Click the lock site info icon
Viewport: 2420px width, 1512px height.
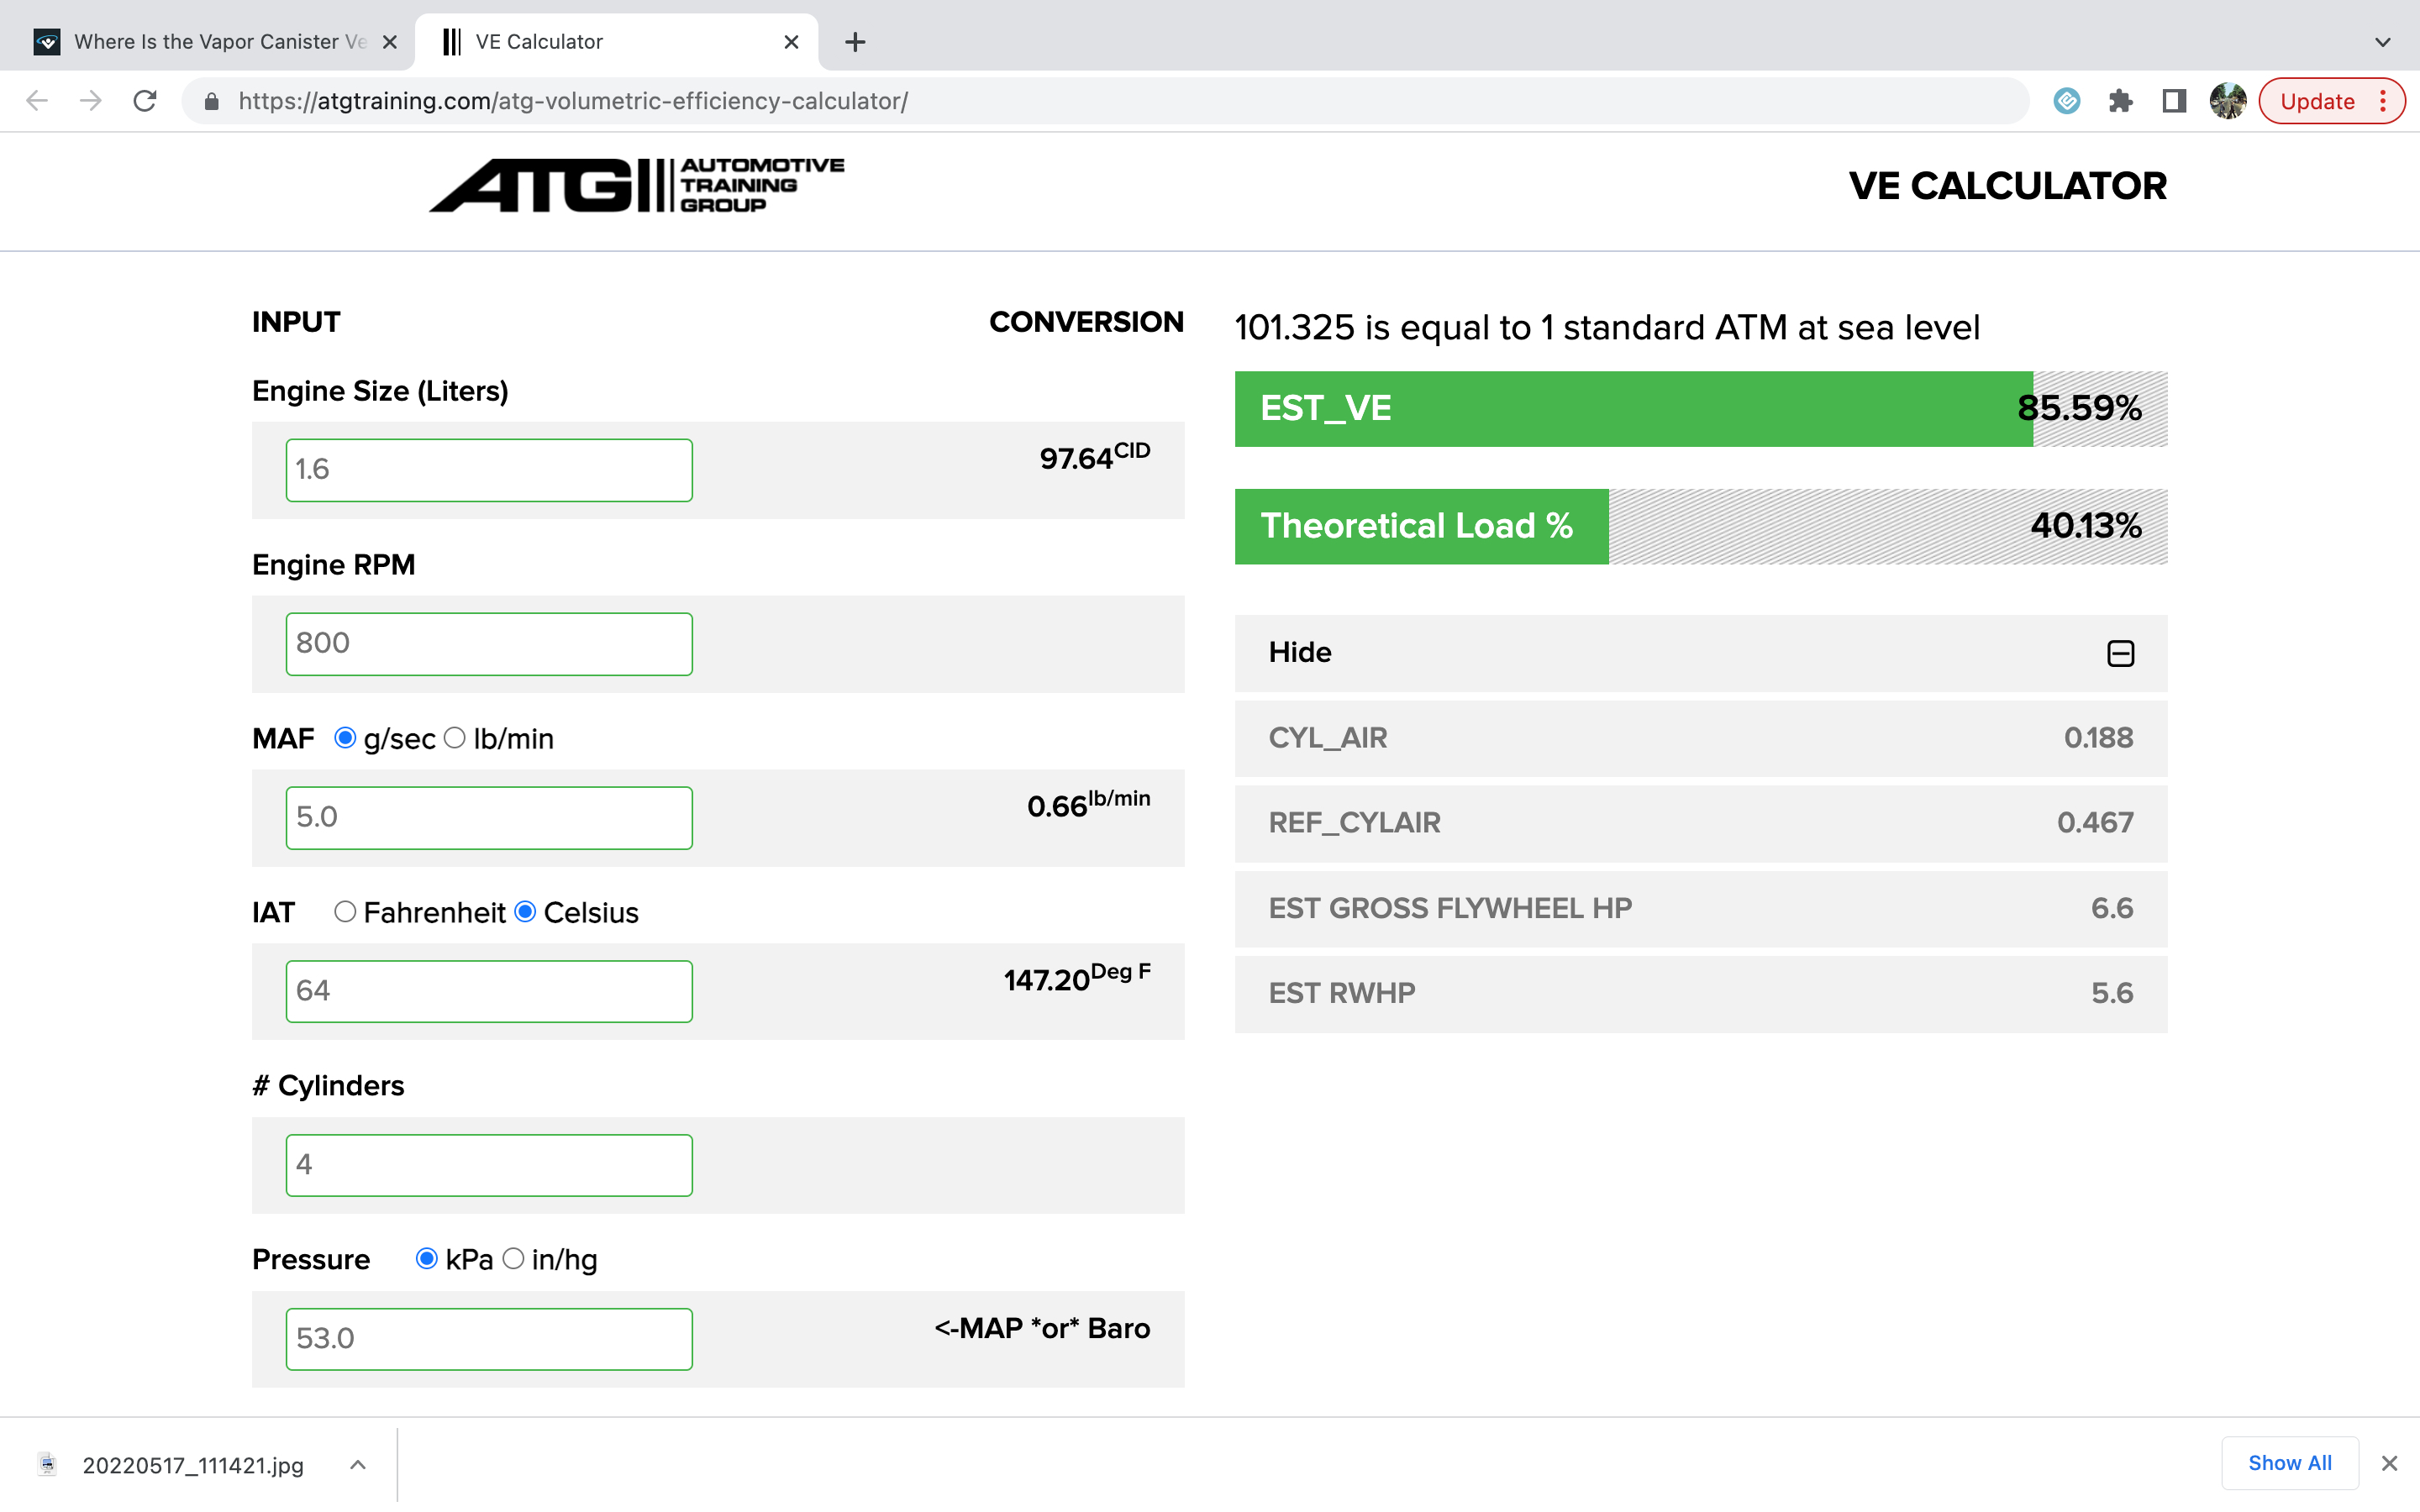coord(211,101)
